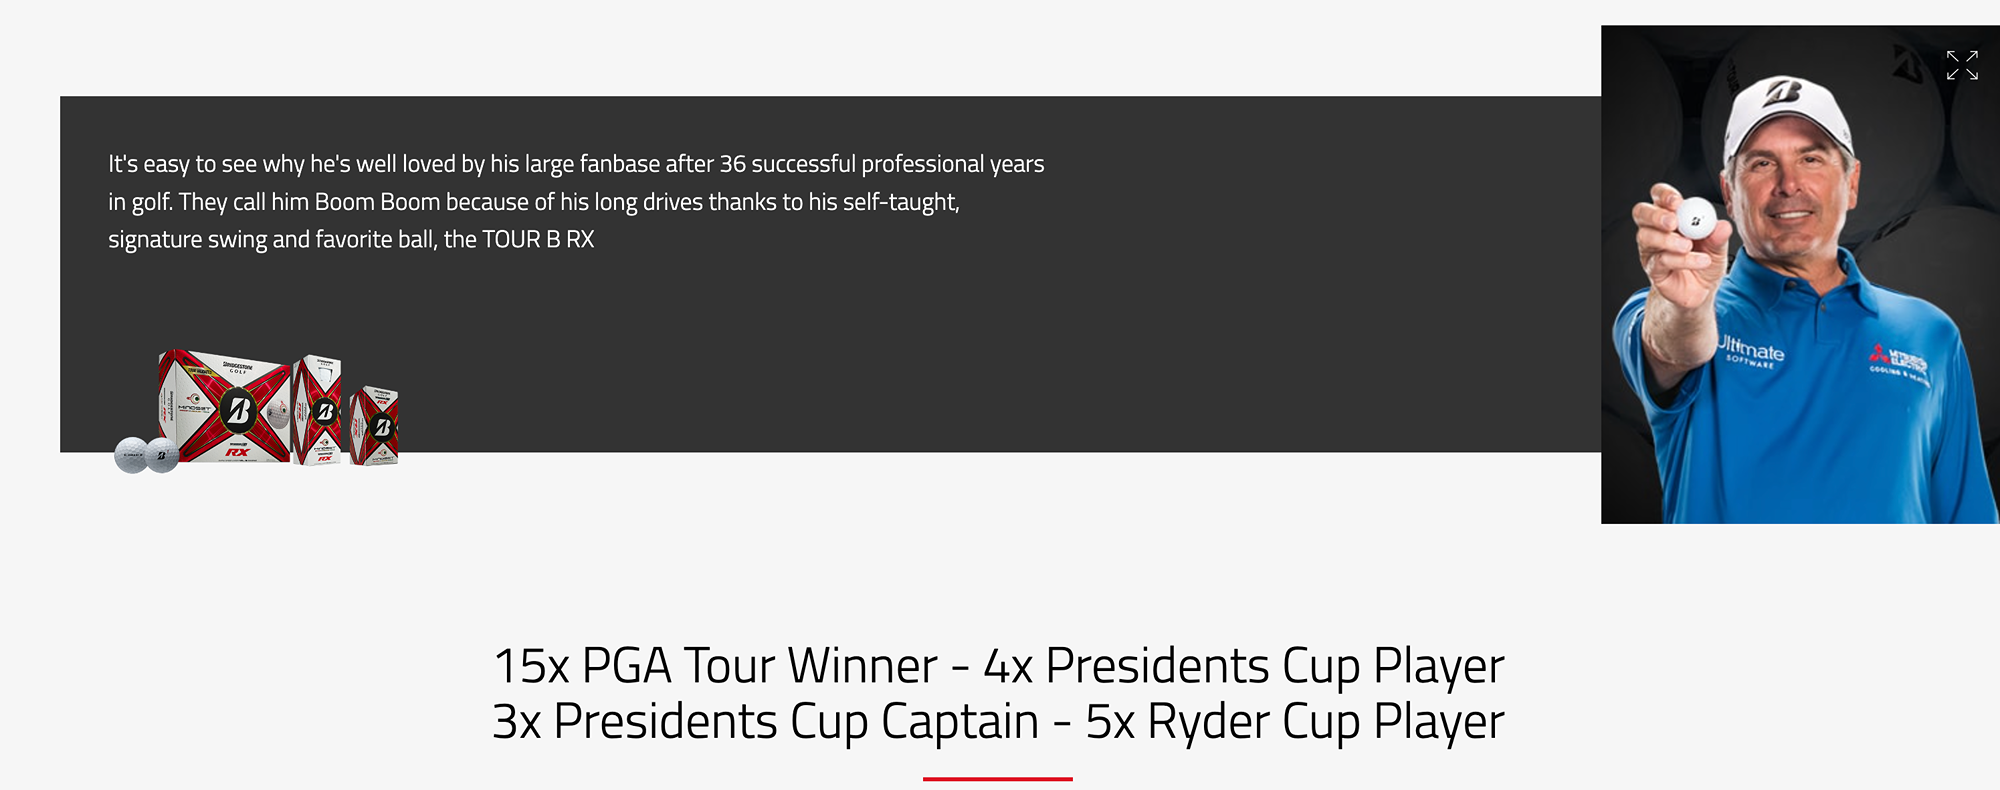Click the TOUR VALIDATED gold banner on the box

(x=200, y=371)
